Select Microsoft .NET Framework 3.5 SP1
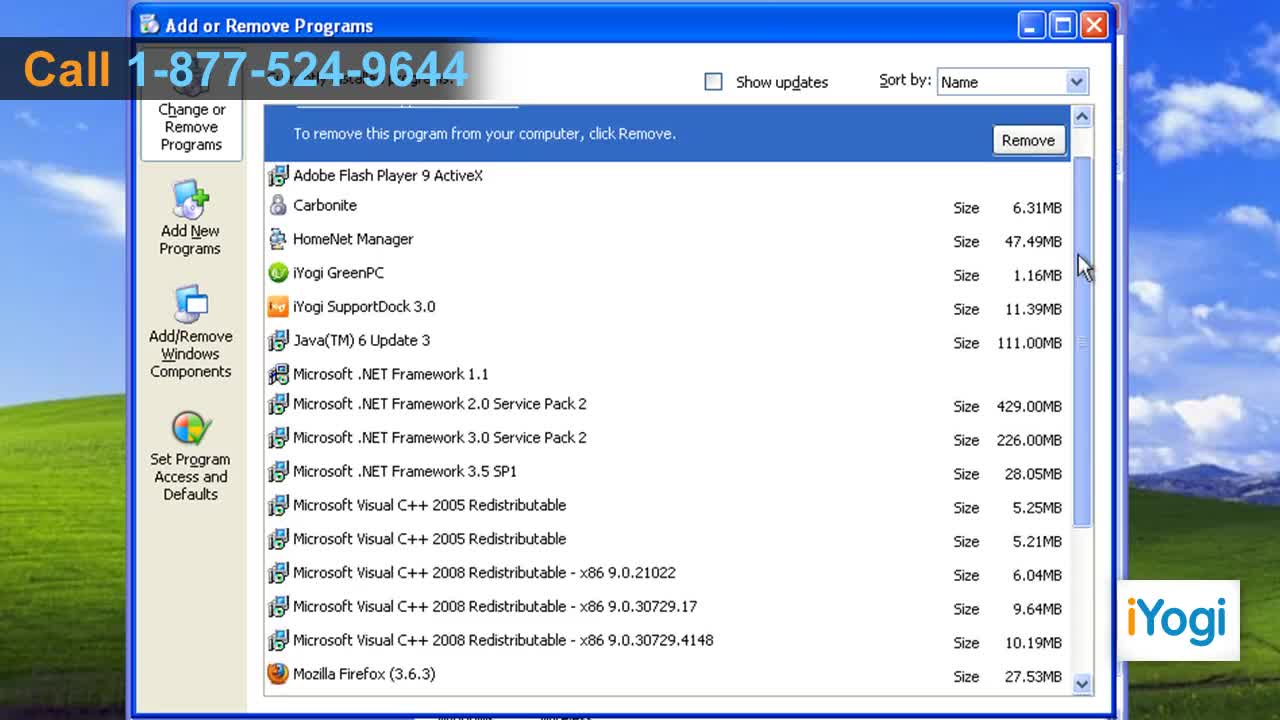Screen dimensions: 1280x720 point(405,471)
